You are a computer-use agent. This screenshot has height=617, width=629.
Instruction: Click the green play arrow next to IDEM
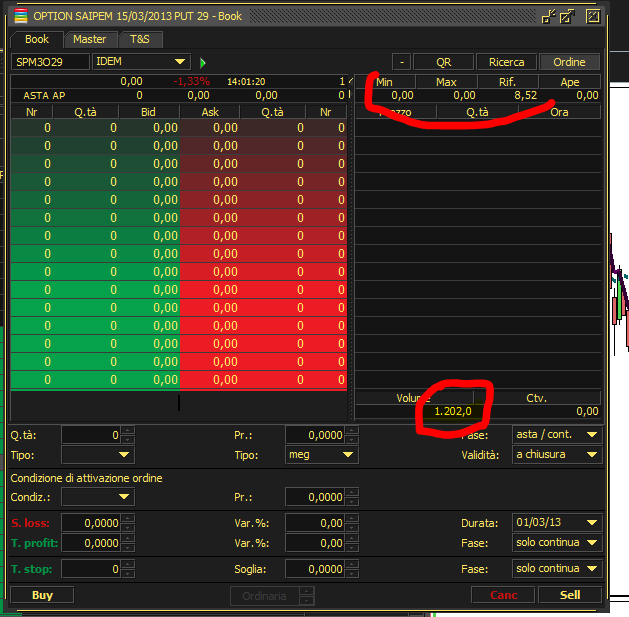[203, 63]
